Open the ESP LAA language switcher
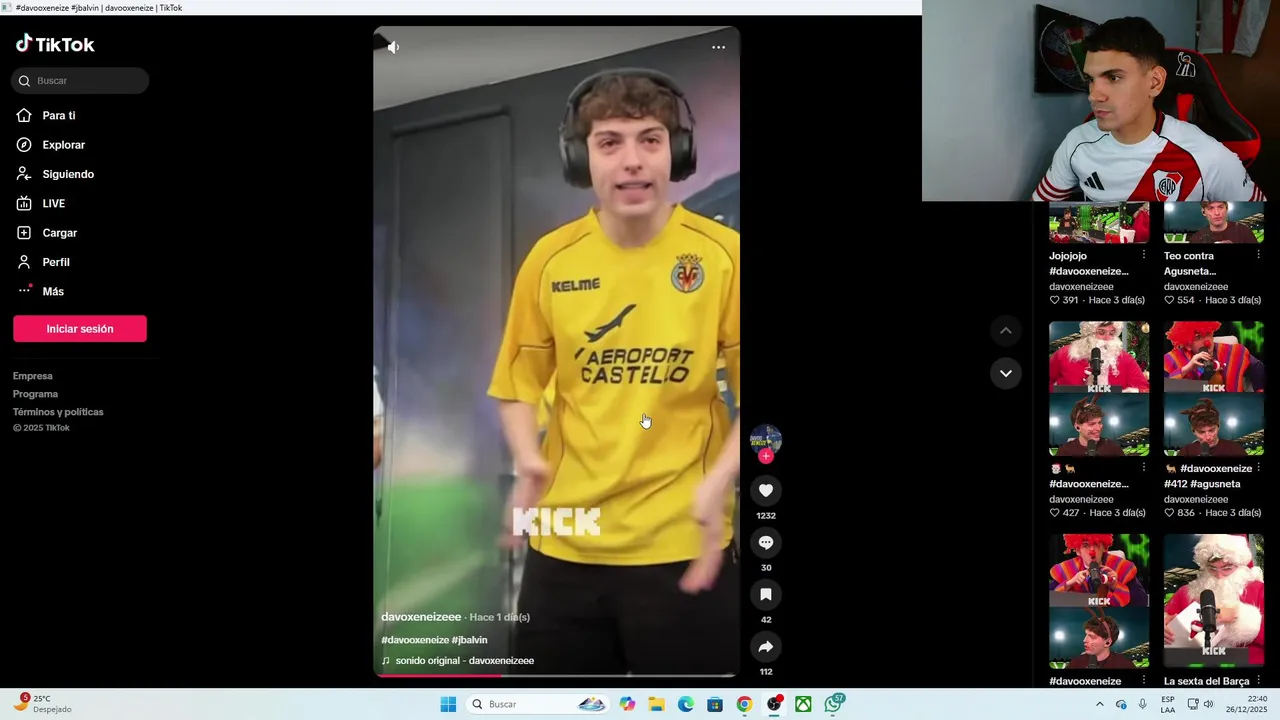 (x=1168, y=704)
